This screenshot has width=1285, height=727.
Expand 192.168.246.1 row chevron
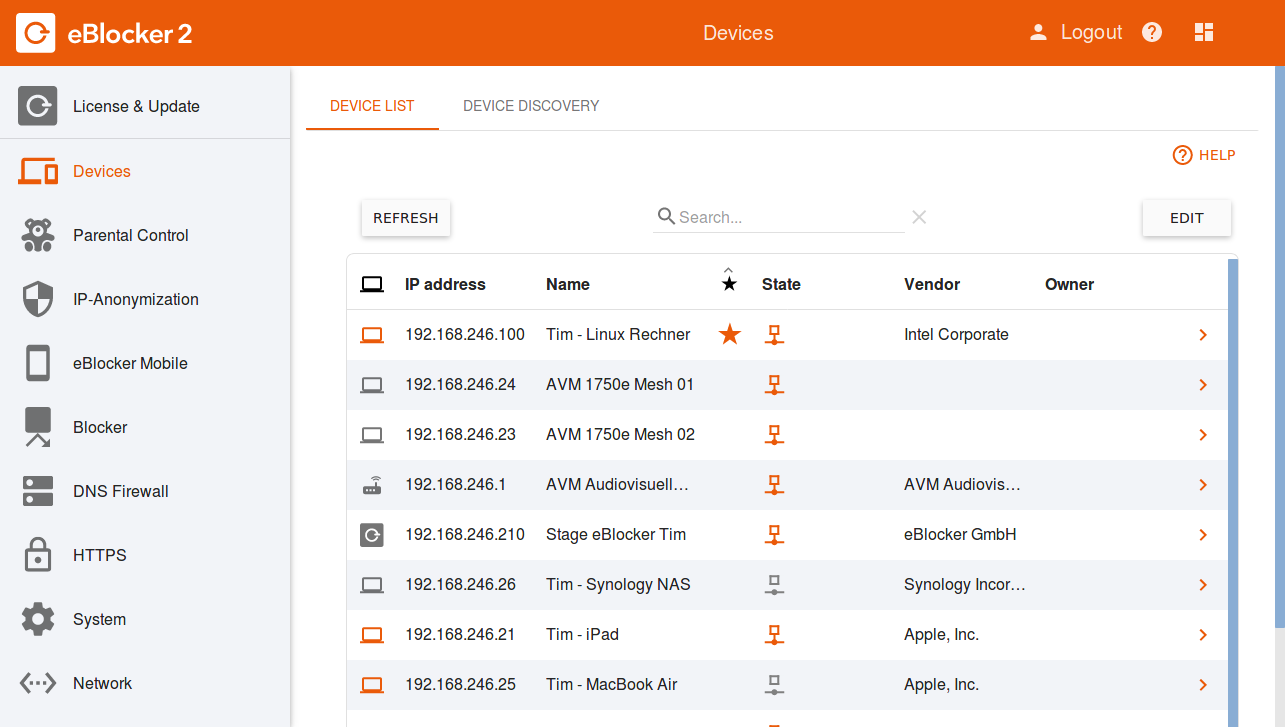tap(1203, 485)
